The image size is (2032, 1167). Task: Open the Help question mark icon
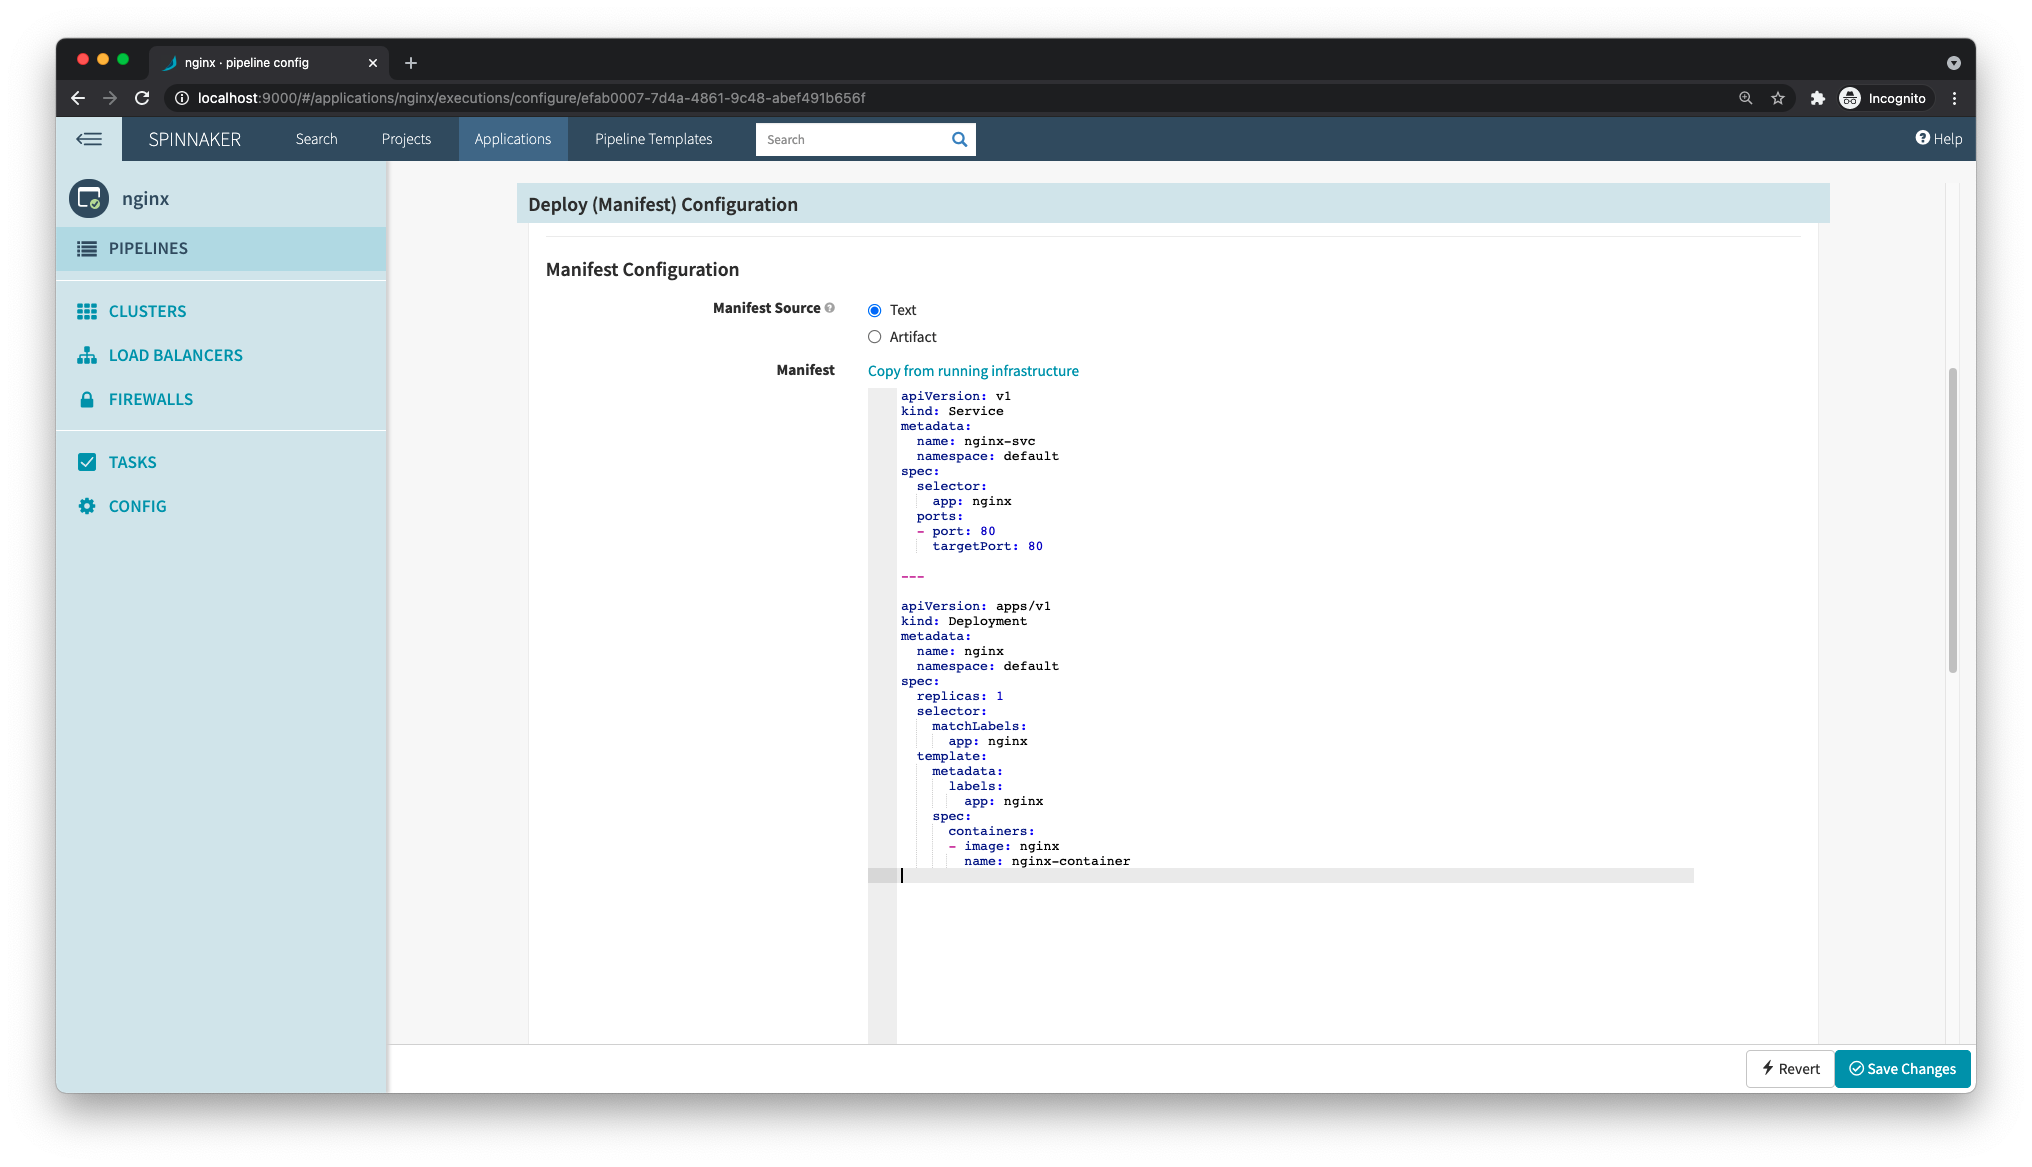click(1922, 138)
